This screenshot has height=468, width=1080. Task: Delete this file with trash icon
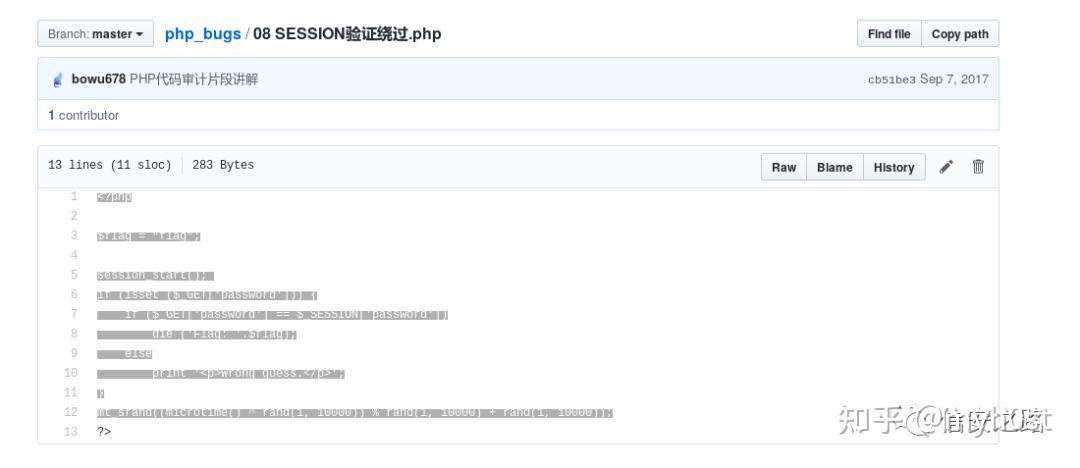978,166
